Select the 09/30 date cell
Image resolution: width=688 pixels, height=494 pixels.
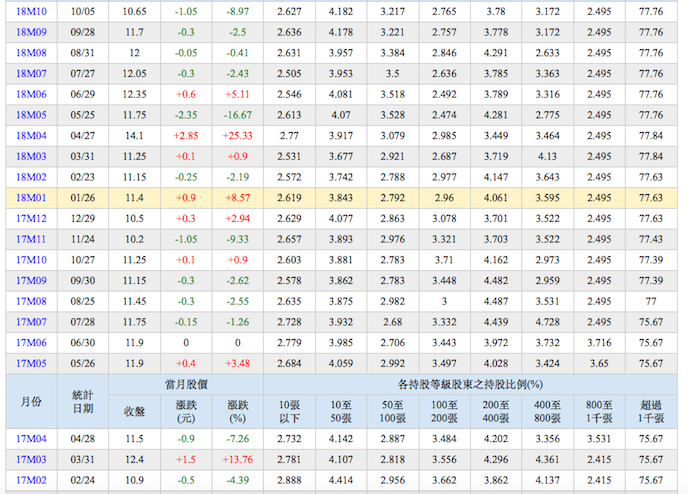[83, 280]
